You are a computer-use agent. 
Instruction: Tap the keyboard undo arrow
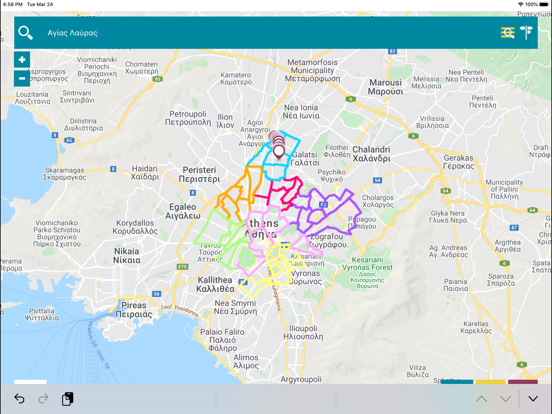19,399
